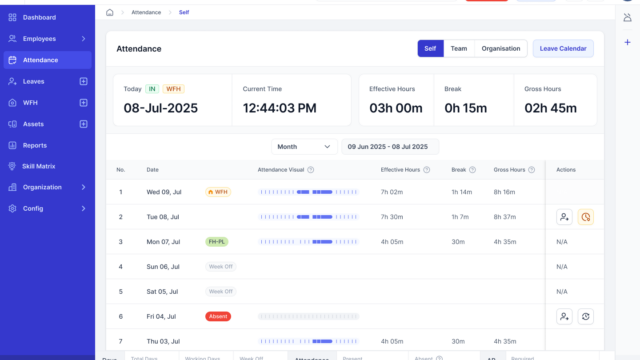Open Reports from the sidebar
640x360 pixels.
click(x=47, y=145)
